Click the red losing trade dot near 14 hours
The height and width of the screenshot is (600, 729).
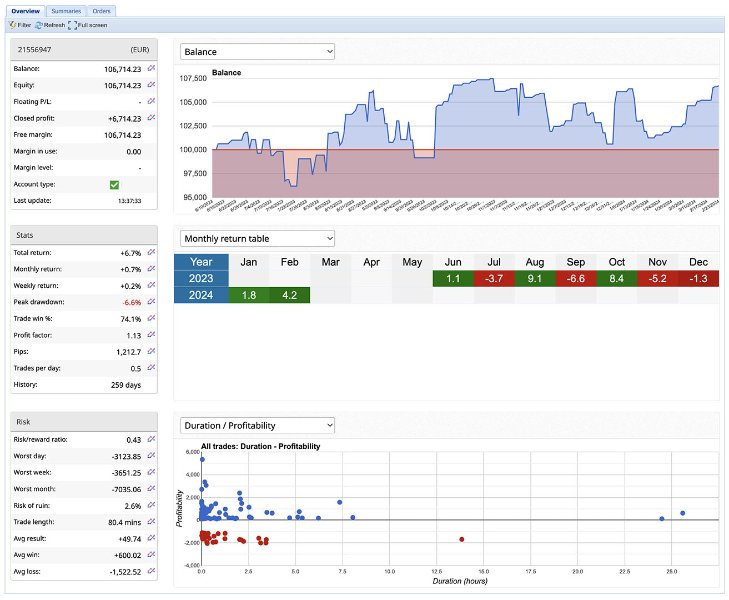click(x=462, y=540)
